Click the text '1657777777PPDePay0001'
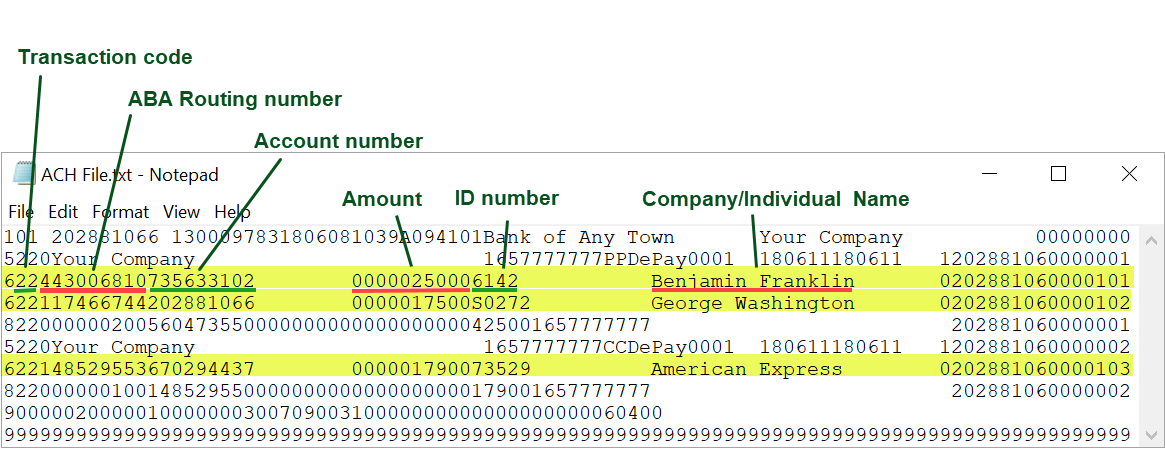The image size is (1165, 461). point(609,259)
